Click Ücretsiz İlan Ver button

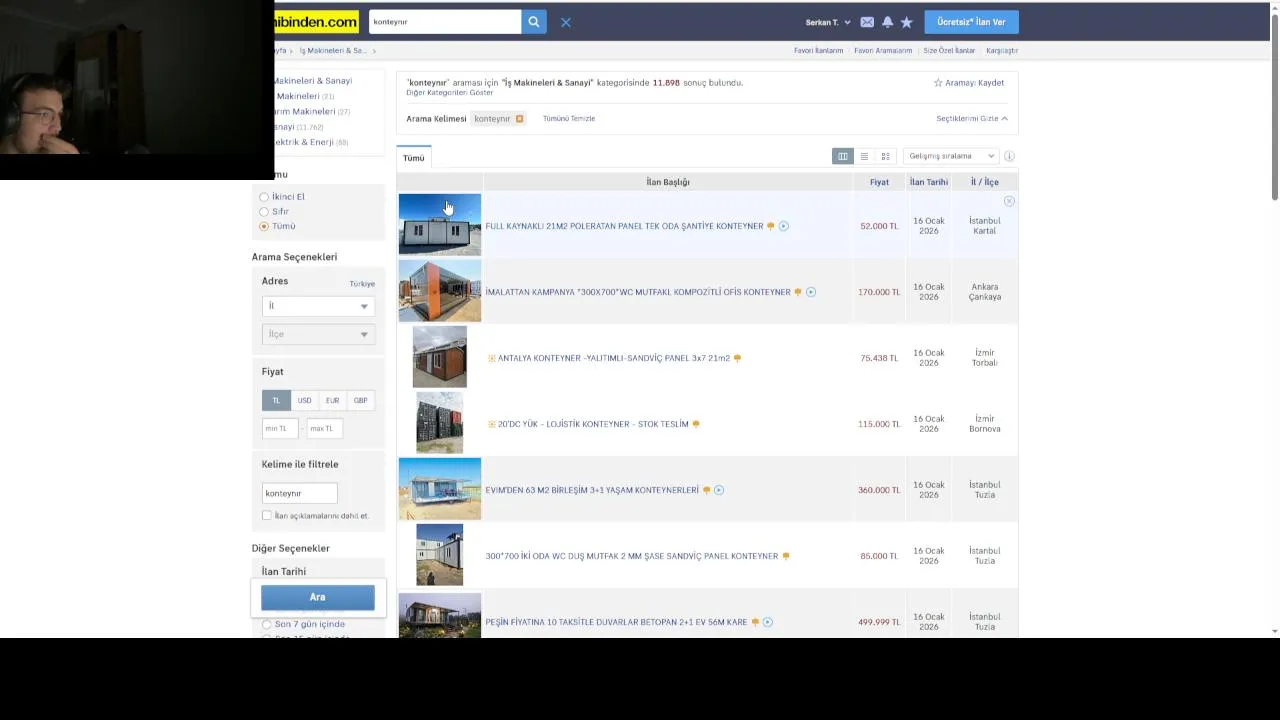(x=971, y=22)
